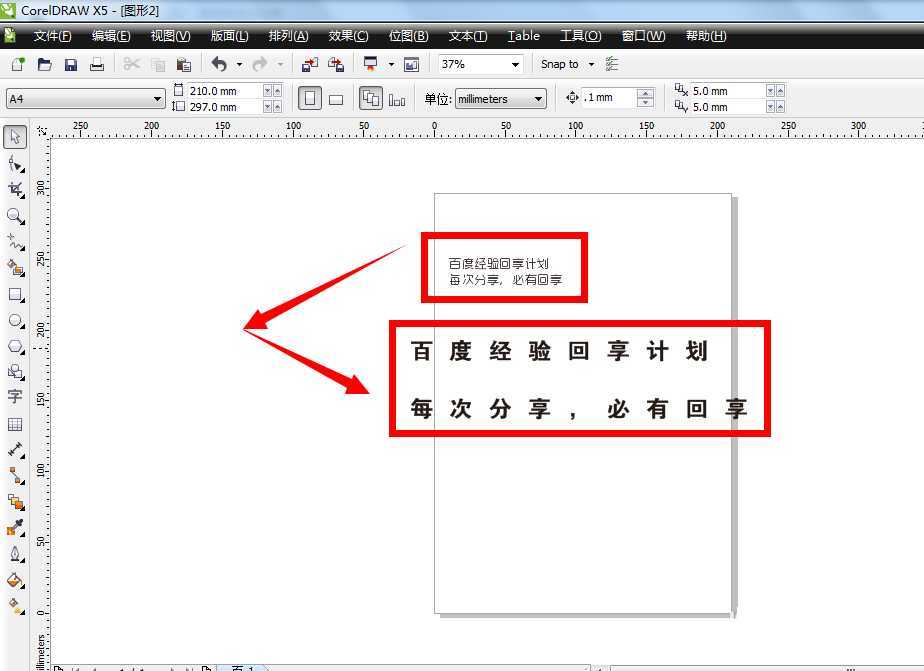This screenshot has height=671, width=924.
Task: Switch page orientation to landscape
Action: [x=337, y=98]
